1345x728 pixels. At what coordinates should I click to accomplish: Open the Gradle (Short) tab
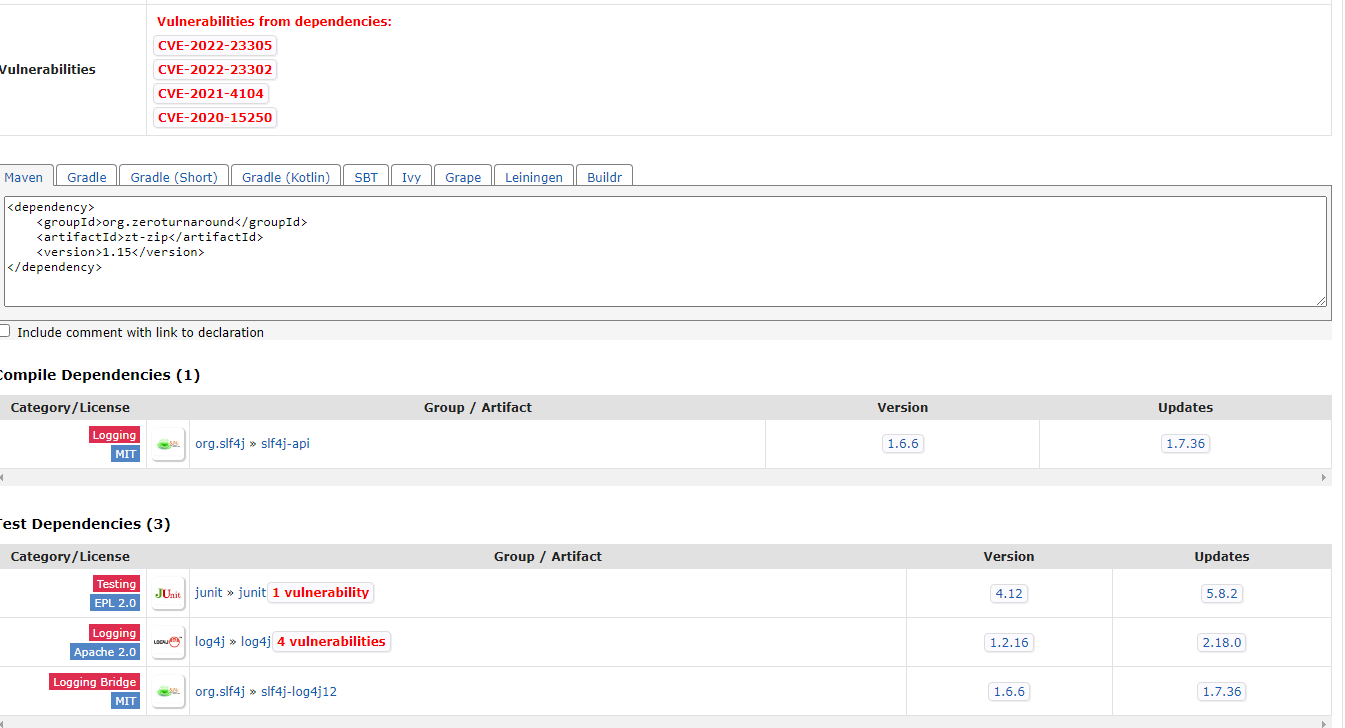[174, 176]
